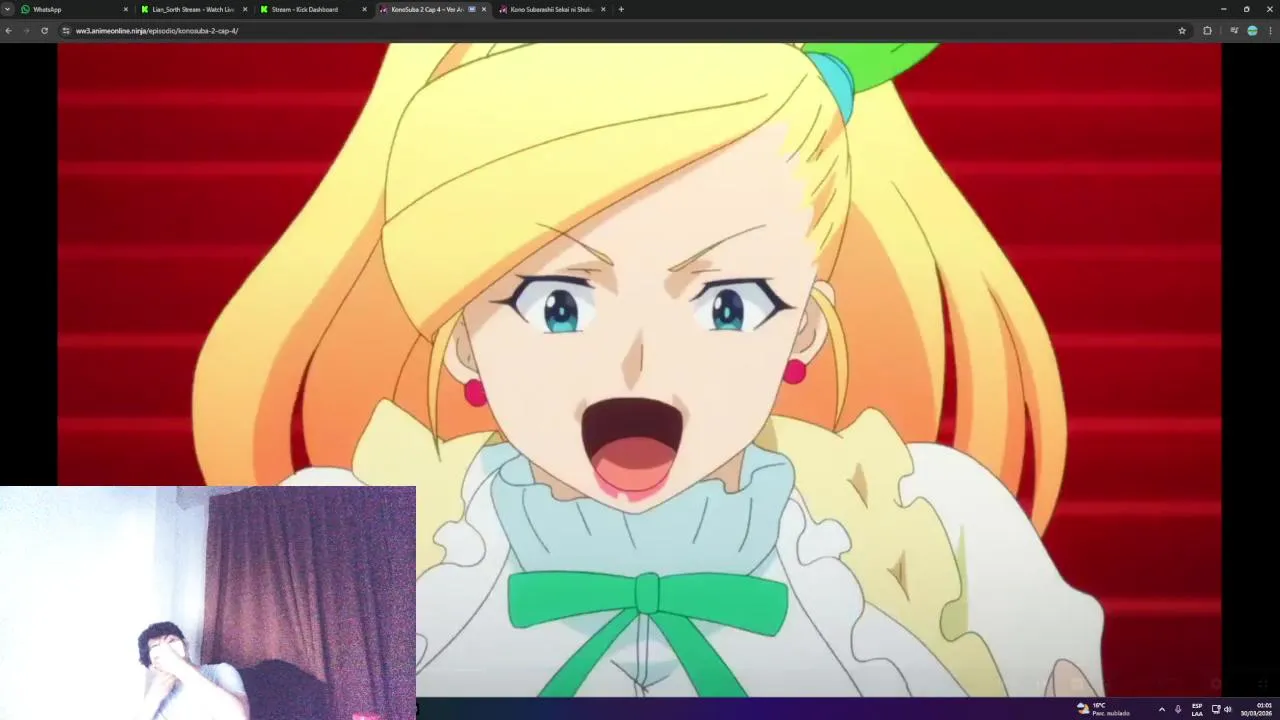1280x720 pixels.
Task: Close the WhatsApp tab
Action: click(126, 9)
